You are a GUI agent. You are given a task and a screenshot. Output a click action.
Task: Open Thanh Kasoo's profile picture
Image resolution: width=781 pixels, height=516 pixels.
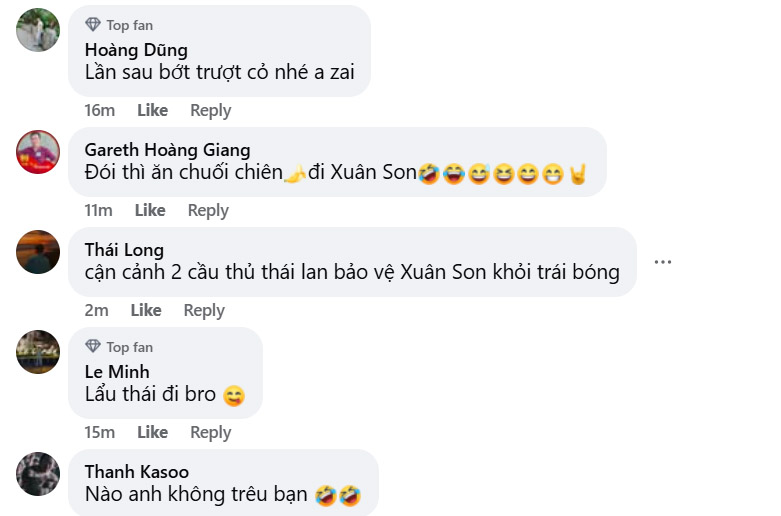pyautogui.click(x=38, y=473)
